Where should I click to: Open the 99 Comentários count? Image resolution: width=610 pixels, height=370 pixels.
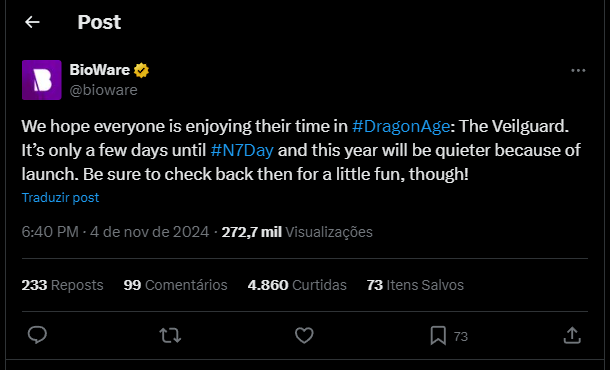[x=175, y=285]
